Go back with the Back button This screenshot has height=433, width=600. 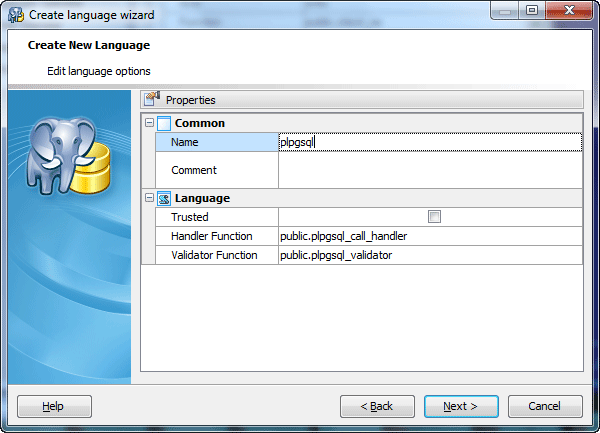tap(377, 406)
